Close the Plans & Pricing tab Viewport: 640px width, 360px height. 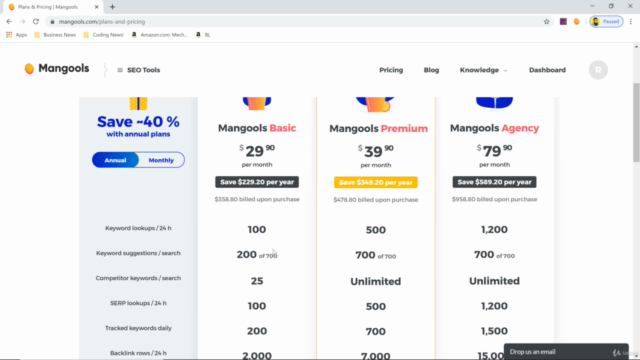pos(97,7)
